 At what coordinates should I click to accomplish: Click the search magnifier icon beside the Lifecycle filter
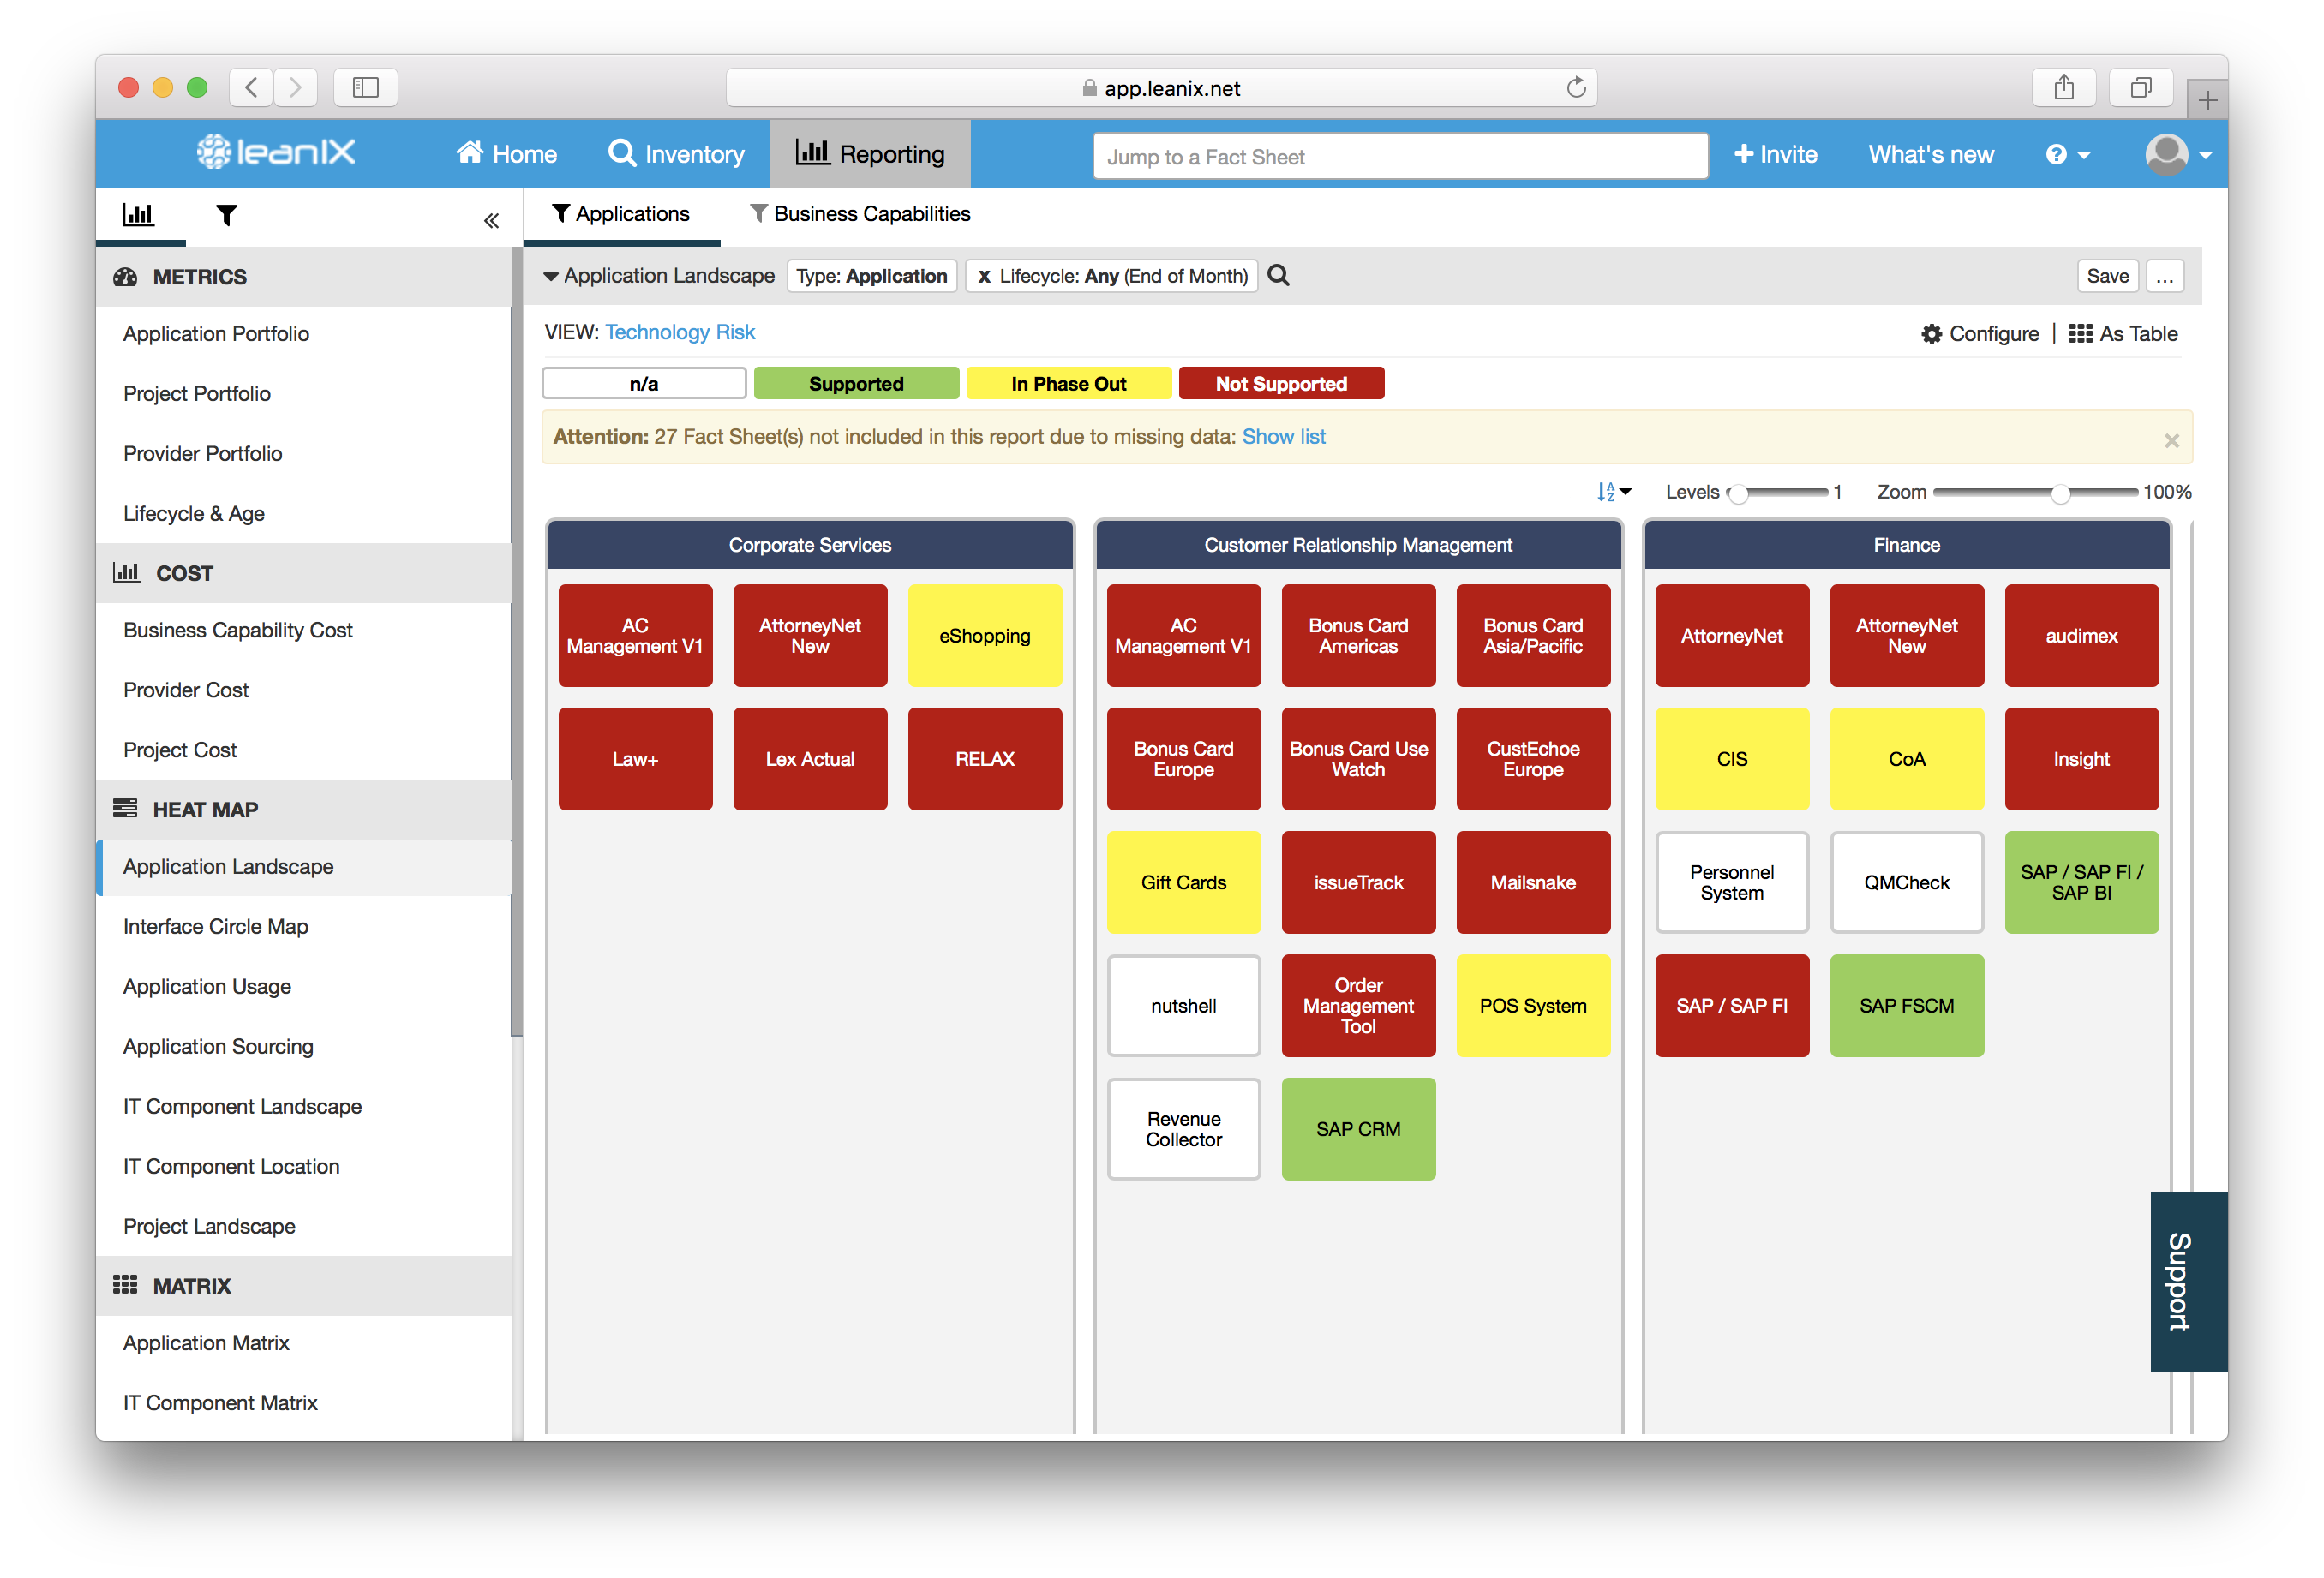[x=1278, y=275]
